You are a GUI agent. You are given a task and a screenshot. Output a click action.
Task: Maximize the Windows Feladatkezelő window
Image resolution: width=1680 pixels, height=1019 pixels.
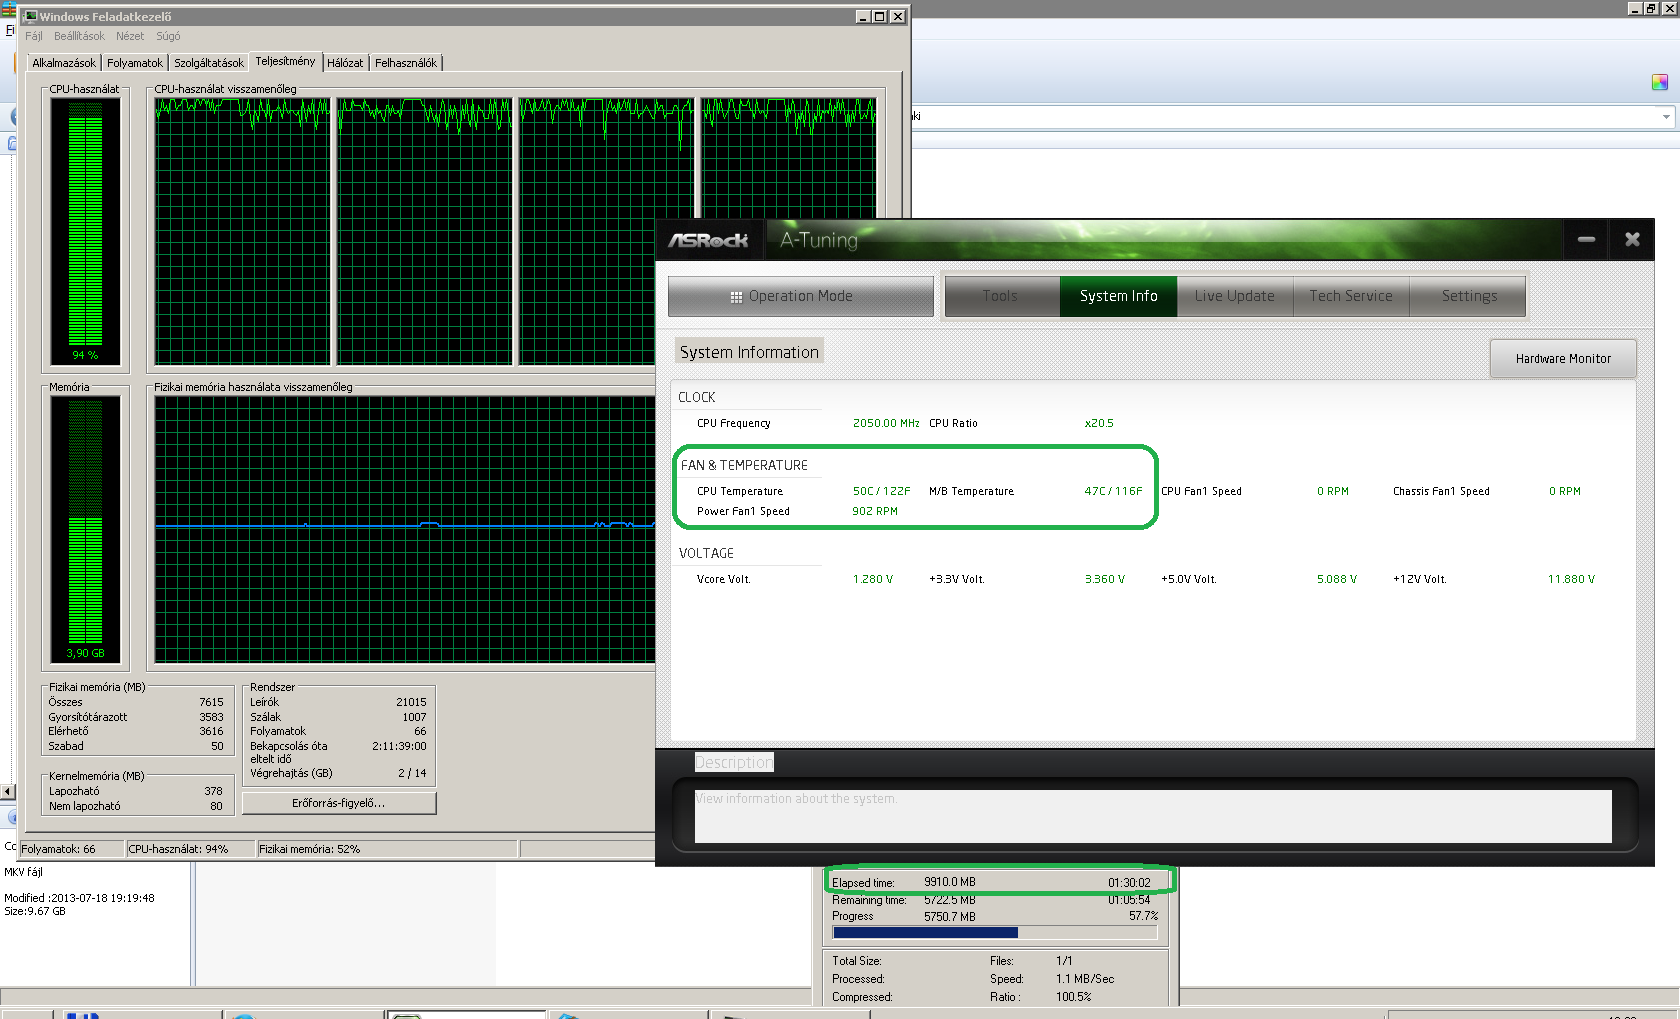pos(880,16)
